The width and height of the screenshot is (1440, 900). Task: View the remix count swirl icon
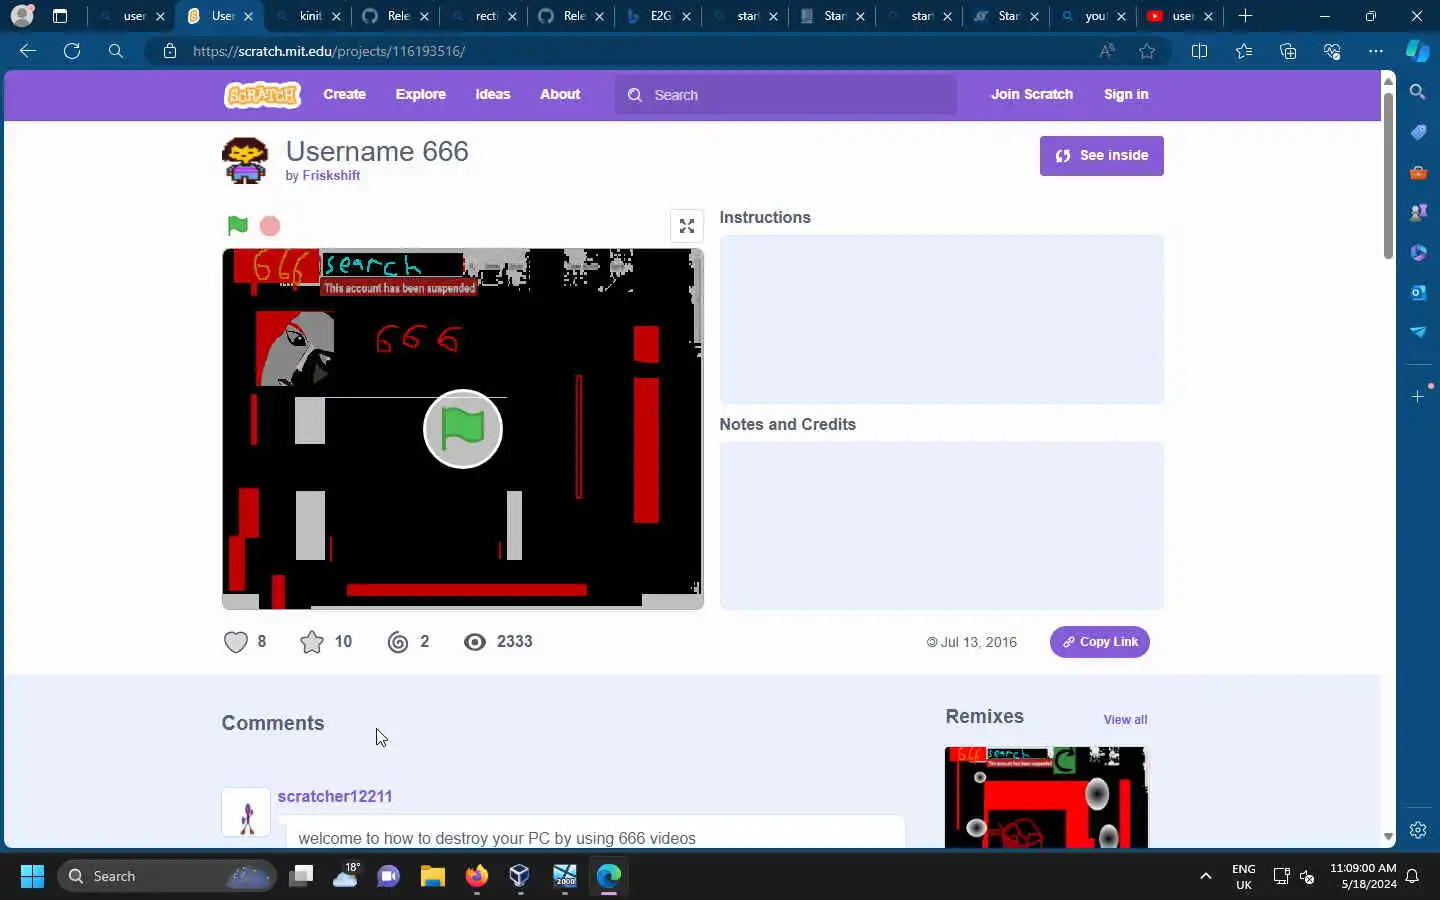398,642
